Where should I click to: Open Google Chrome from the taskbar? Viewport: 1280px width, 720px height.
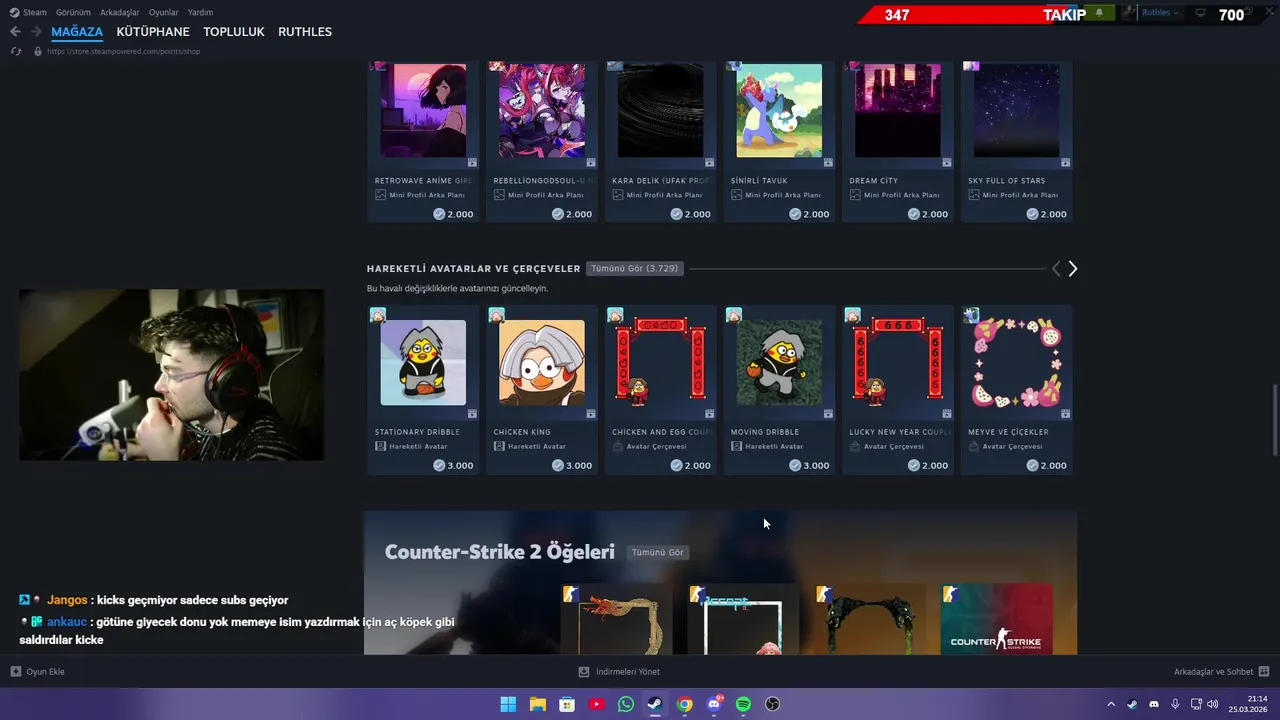coord(684,704)
